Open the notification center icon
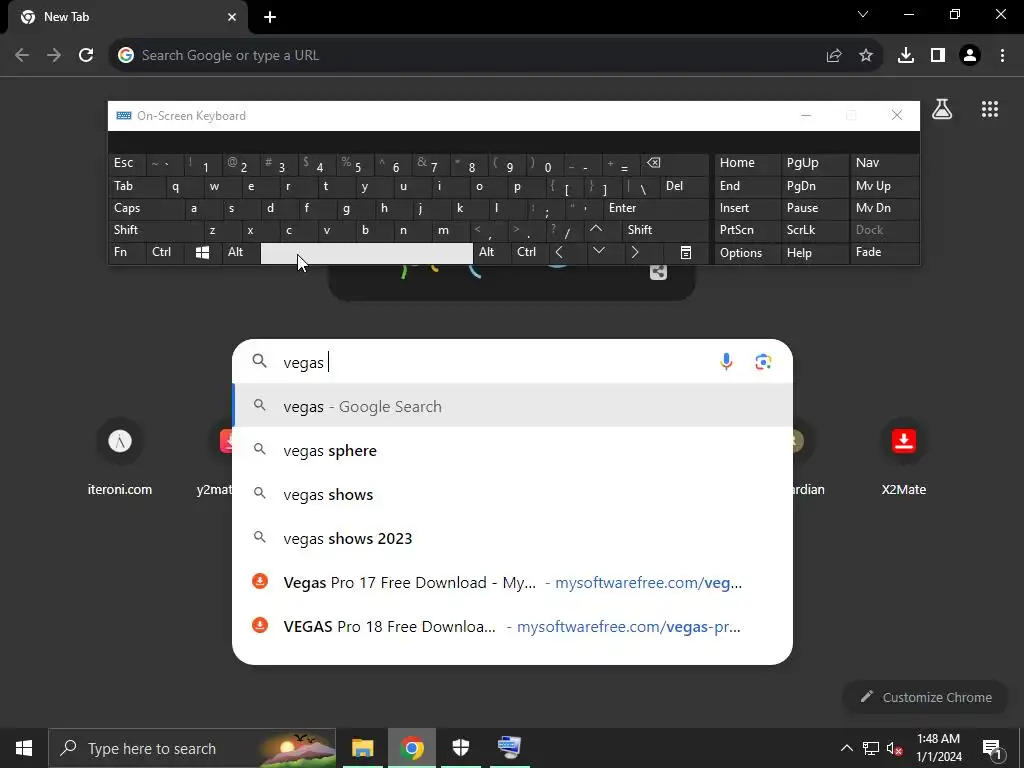The height and width of the screenshot is (768, 1024). click(x=992, y=748)
